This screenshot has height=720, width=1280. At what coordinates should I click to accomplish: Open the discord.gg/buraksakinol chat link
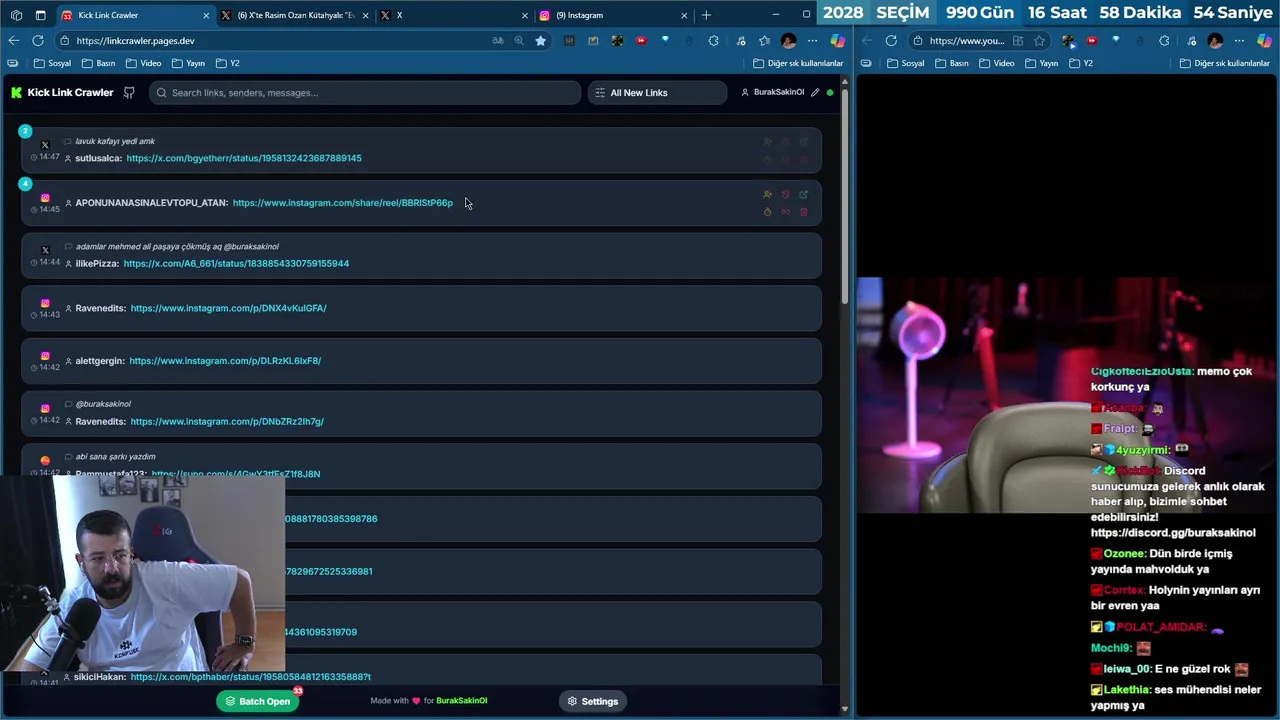[x=1173, y=533]
